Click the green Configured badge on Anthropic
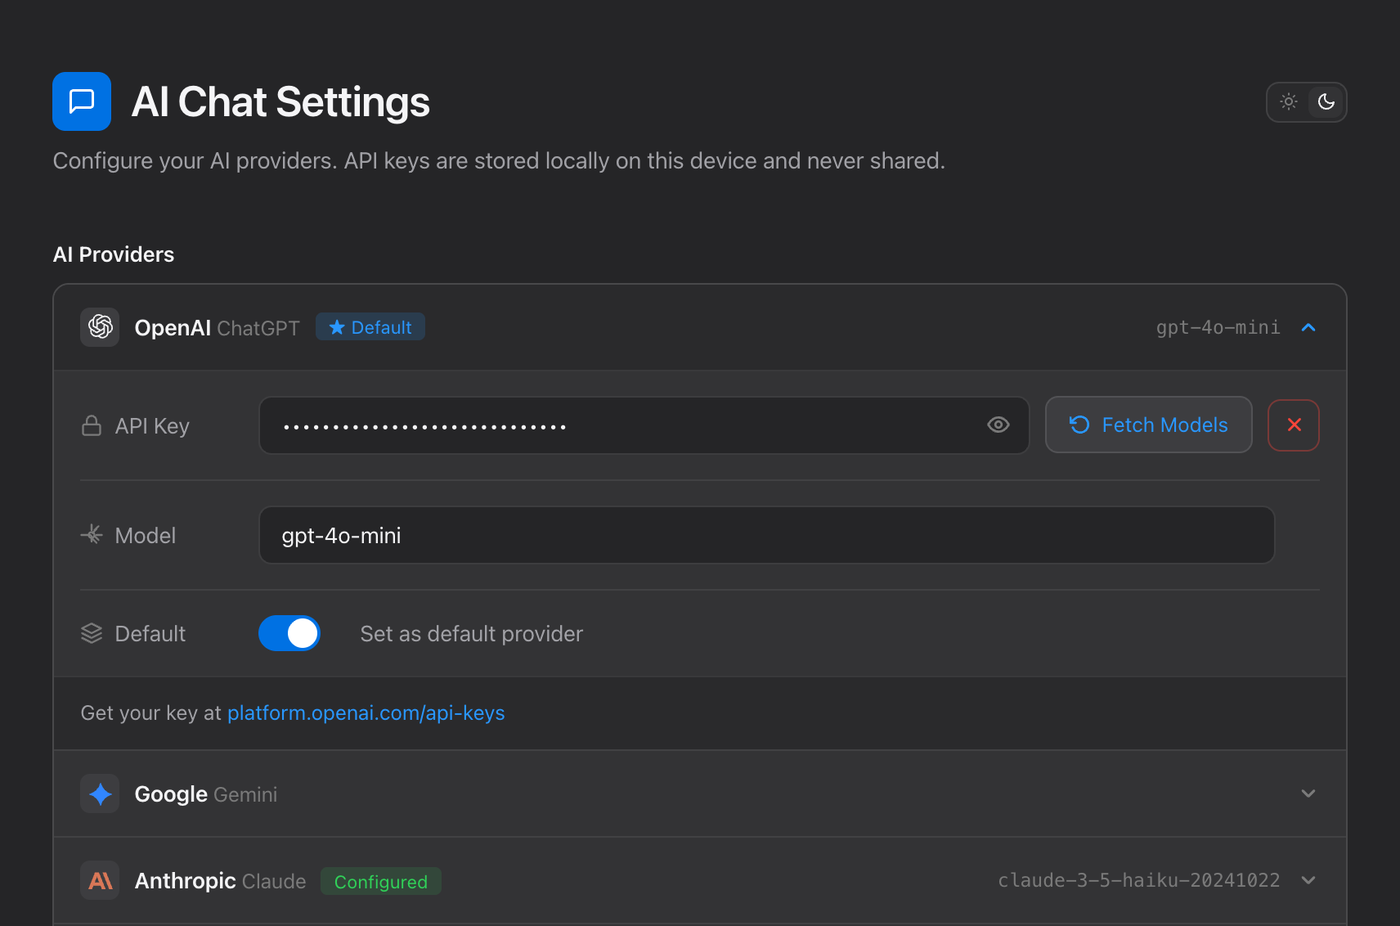Screen dimensions: 1400x926 tap(381, 882)
